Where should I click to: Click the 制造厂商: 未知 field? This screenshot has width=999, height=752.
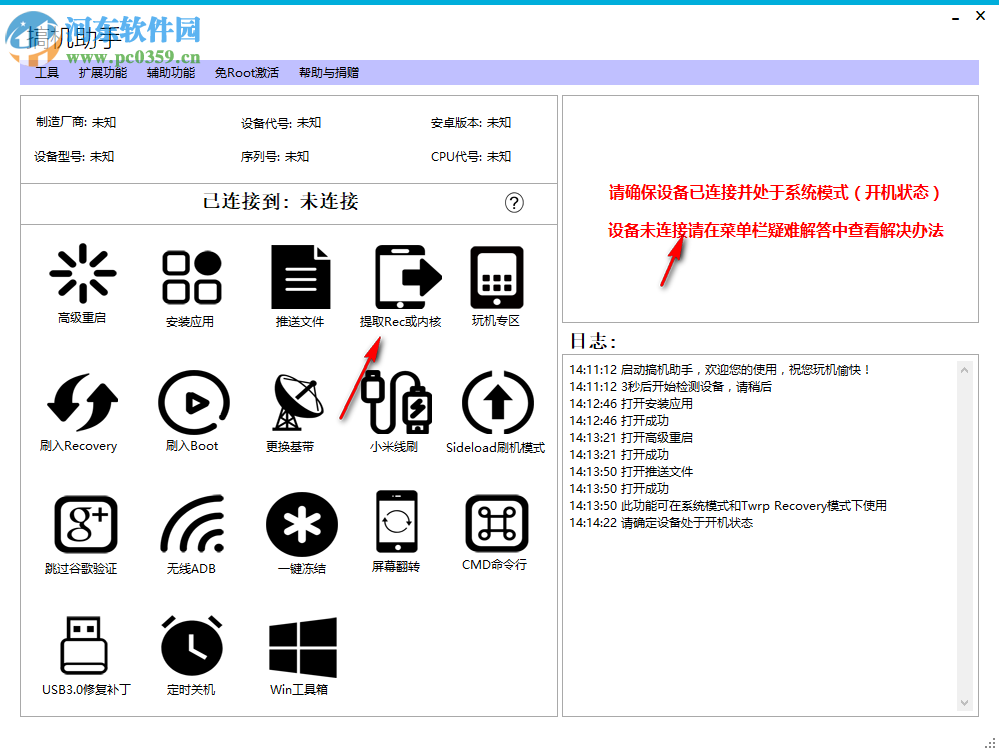point(76,122)
